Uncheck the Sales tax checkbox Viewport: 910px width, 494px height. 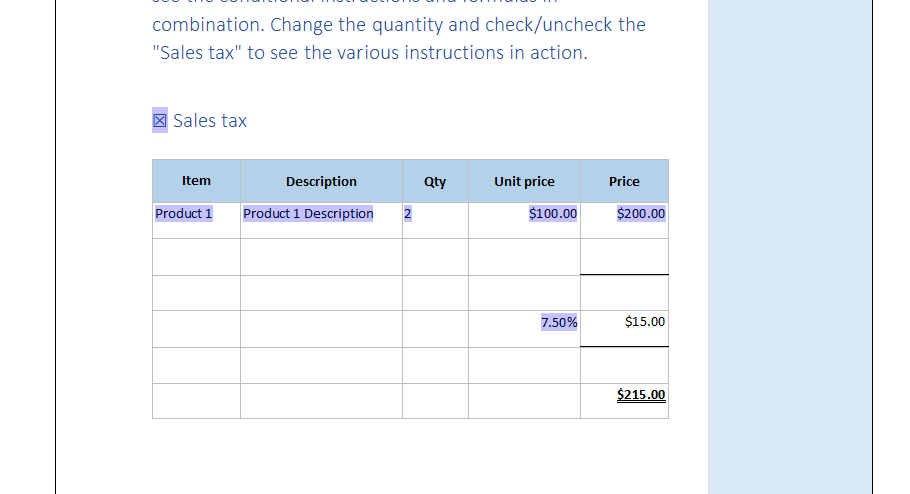160,120
